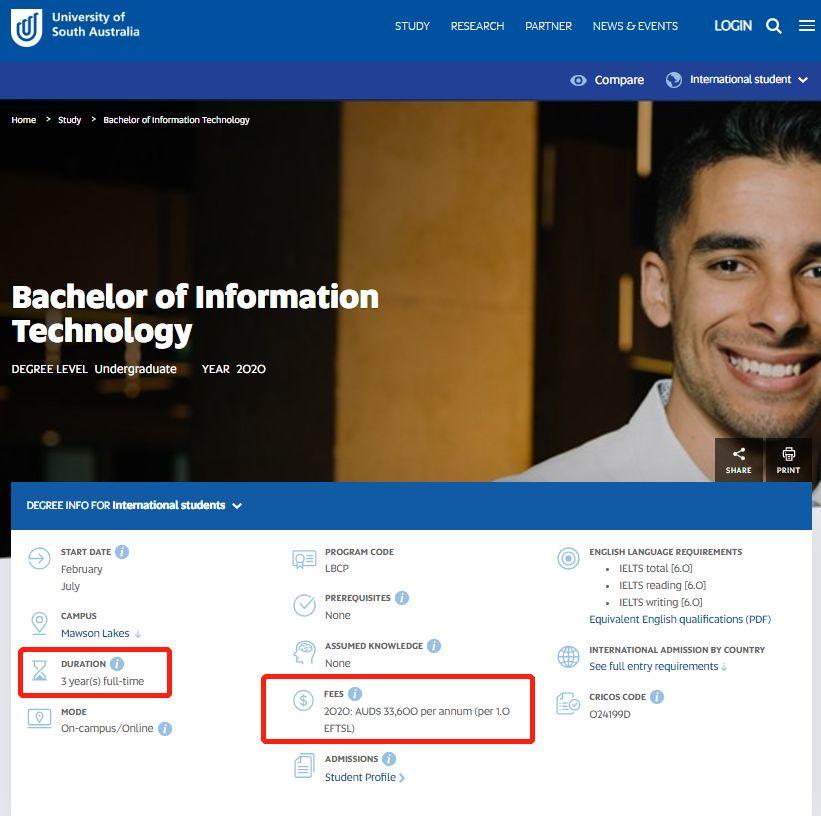Click the International Admission globe icon
Image resolution: width=821 pixels, height=816 pixels.
click(x=568, y=657)
